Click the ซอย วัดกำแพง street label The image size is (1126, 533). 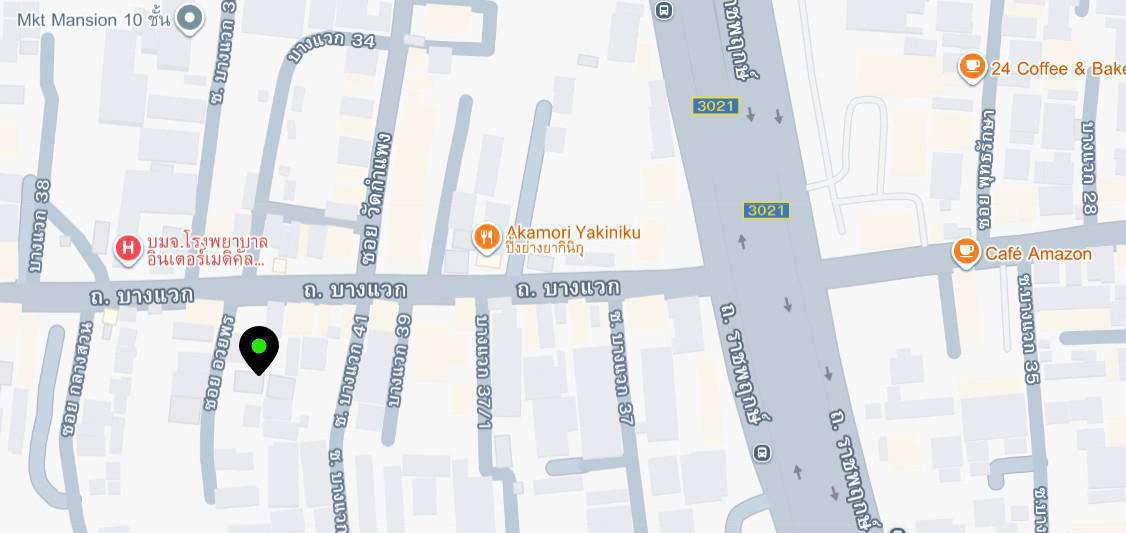(376, 199)
